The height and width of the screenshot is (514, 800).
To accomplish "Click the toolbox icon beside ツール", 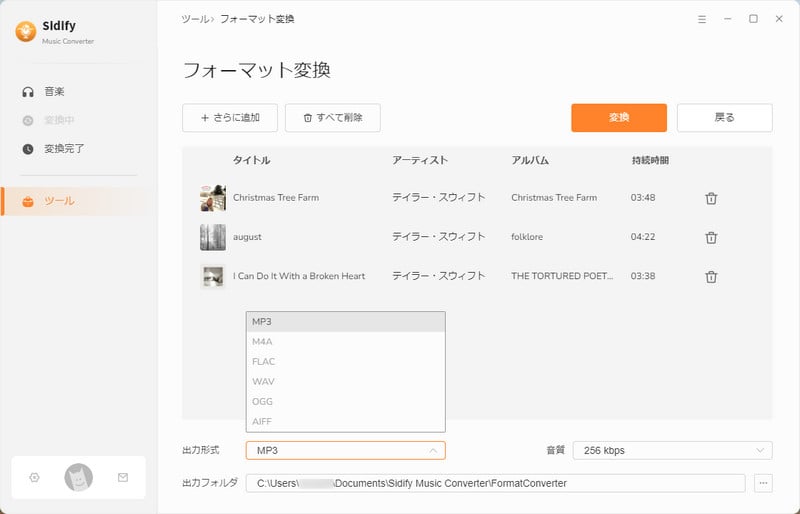I will point(28,202).
